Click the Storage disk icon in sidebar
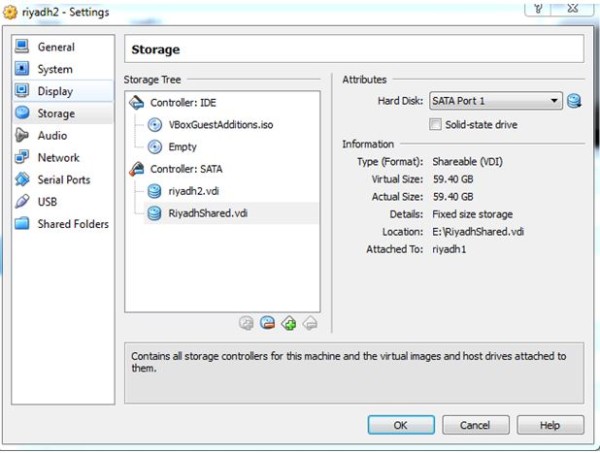The height and width of the screenshot is (453, 600). coord(22,112)
